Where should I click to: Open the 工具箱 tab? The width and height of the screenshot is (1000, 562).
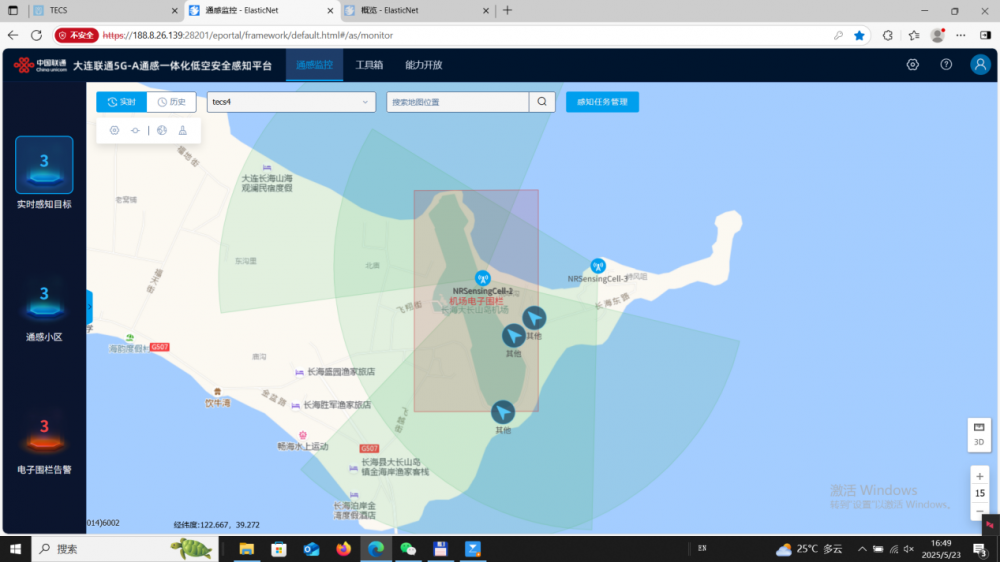(x=369, y=65)
